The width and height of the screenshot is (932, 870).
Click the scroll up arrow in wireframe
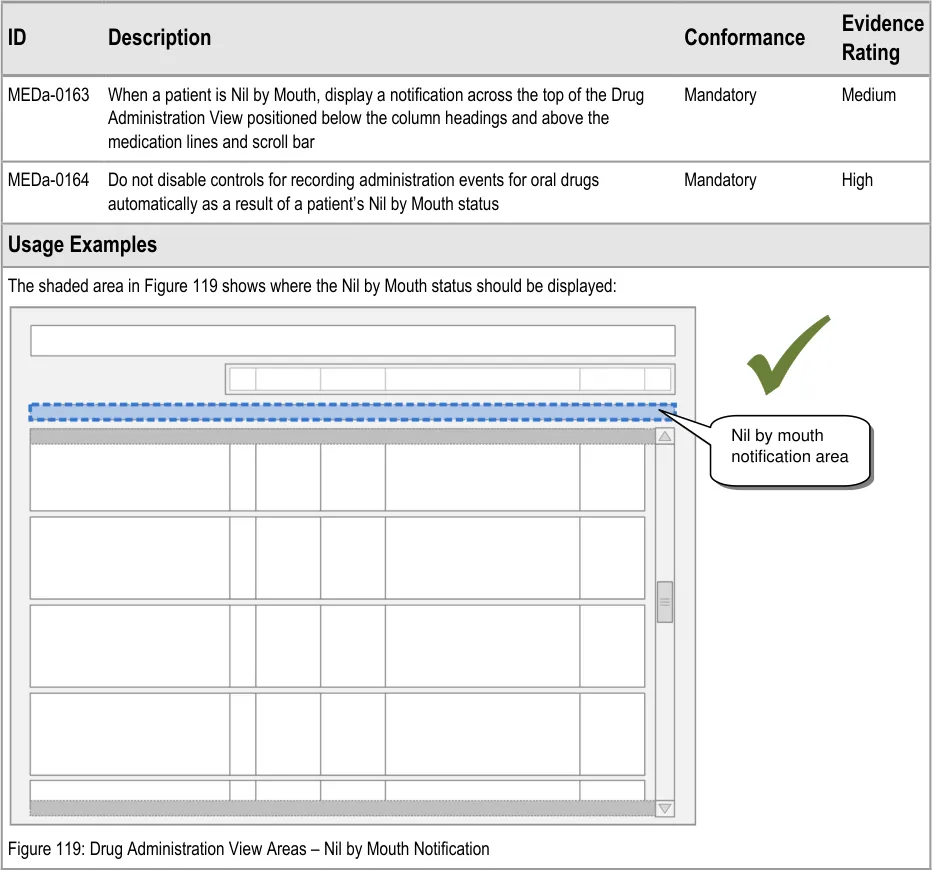tap(665, 436)
